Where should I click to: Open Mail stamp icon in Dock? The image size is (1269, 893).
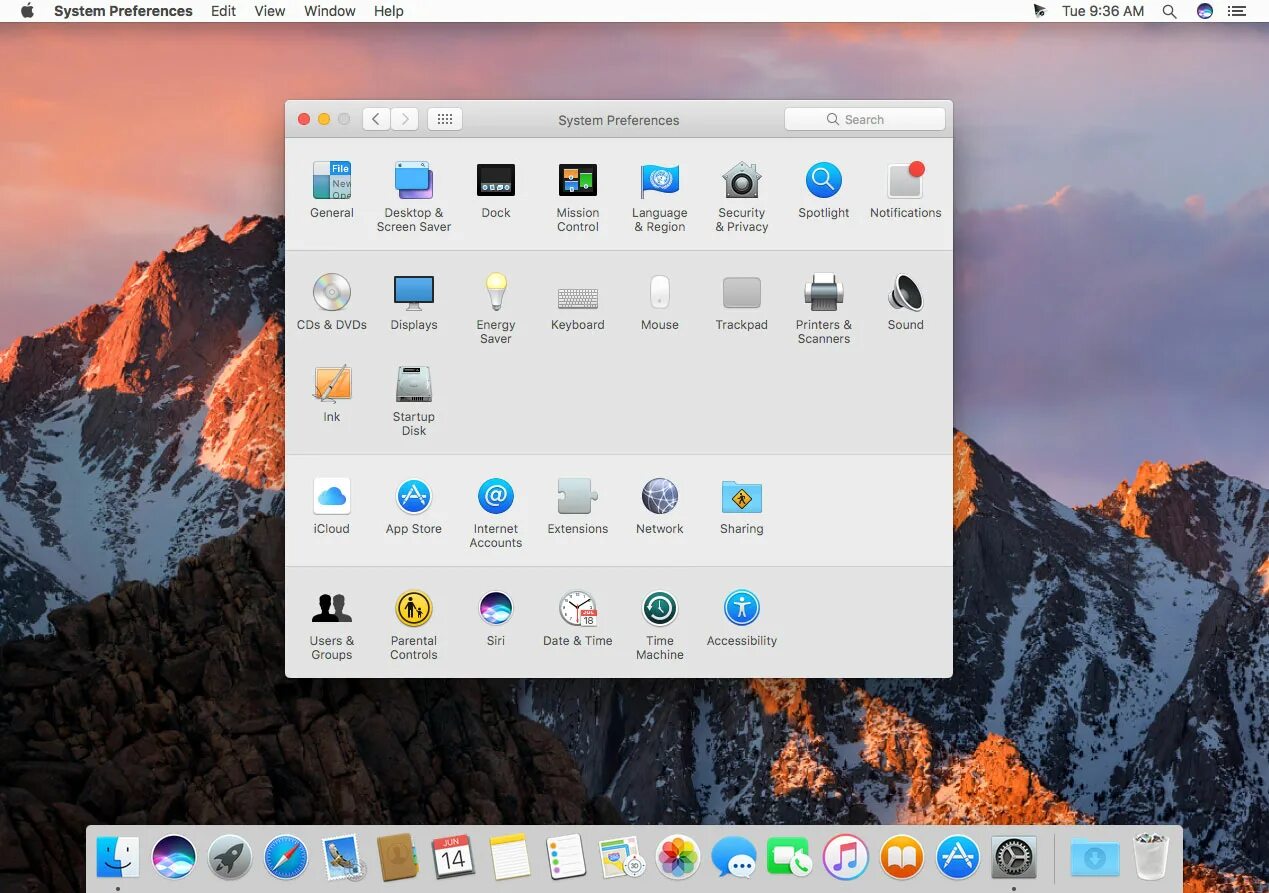point(342,857)
